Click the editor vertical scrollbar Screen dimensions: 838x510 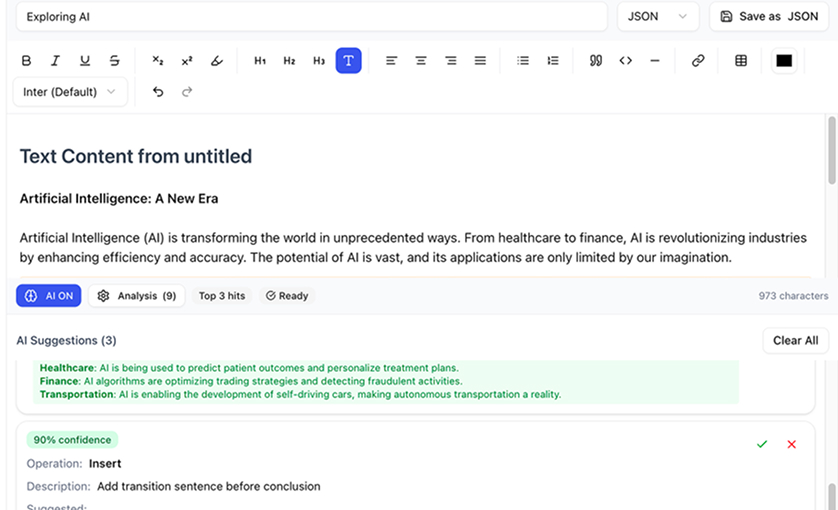click(x=832, y=150)
